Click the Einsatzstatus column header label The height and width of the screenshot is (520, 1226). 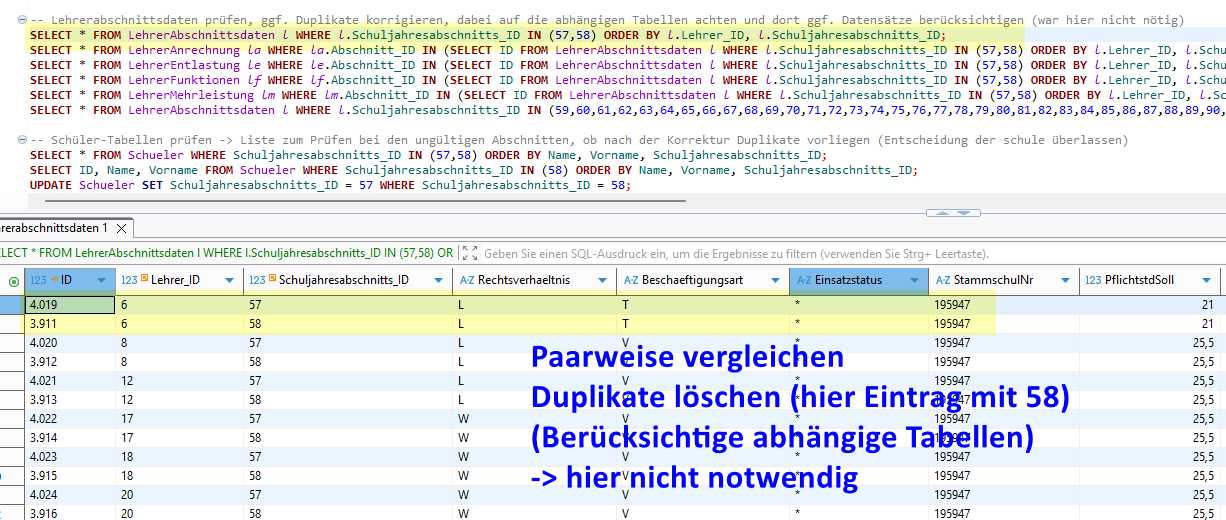tap(848, 281)
